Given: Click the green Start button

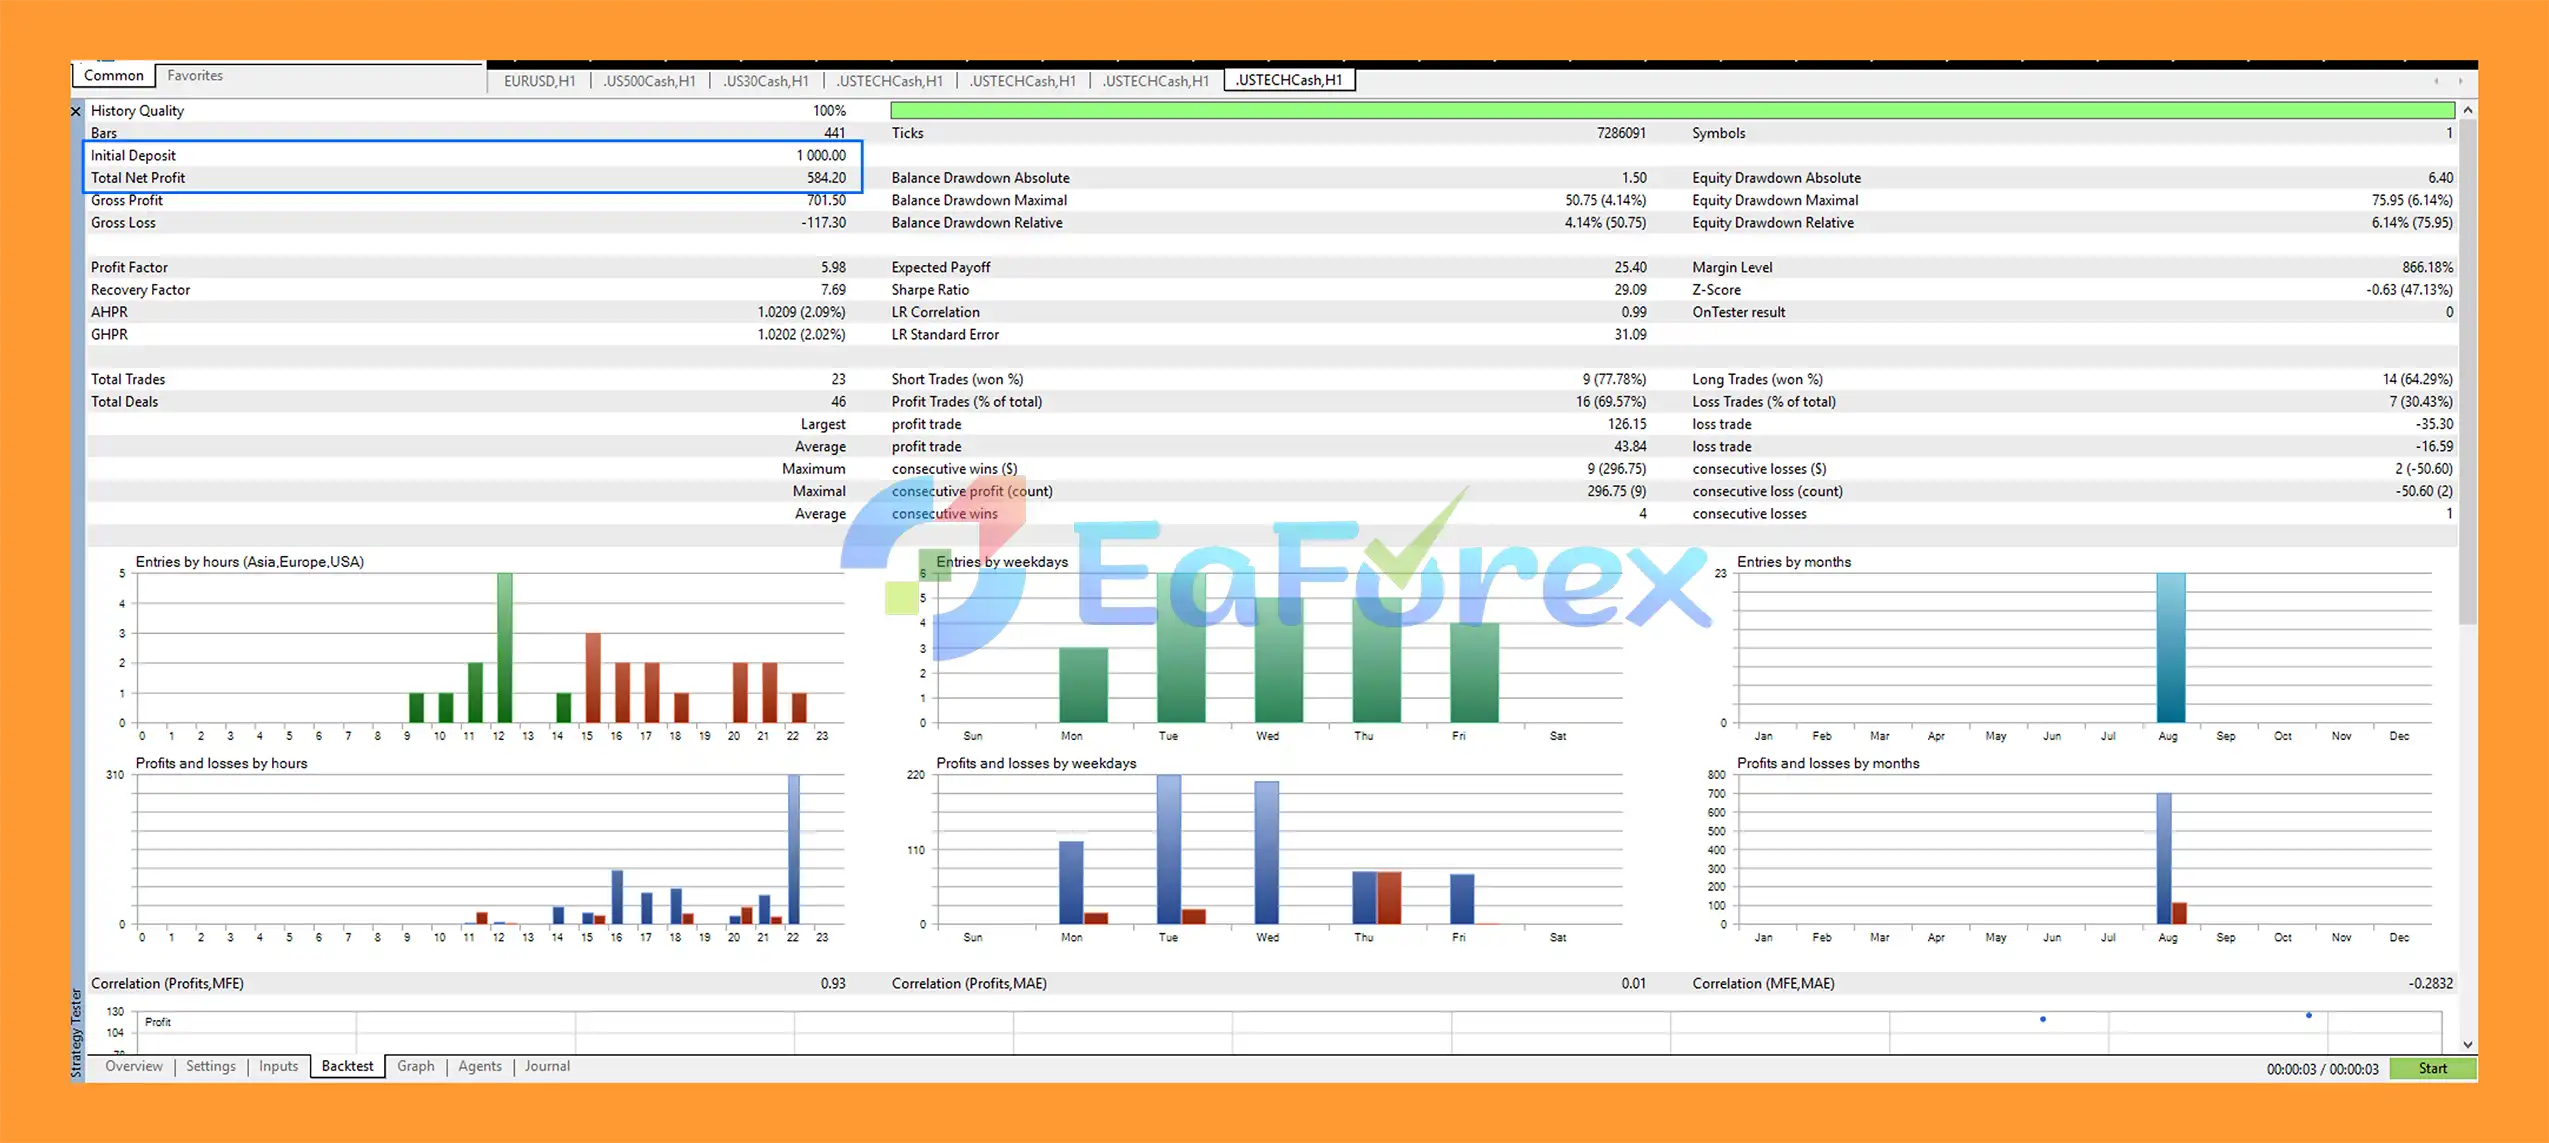Looking at the screenshot, I should click(2433, 1068).
